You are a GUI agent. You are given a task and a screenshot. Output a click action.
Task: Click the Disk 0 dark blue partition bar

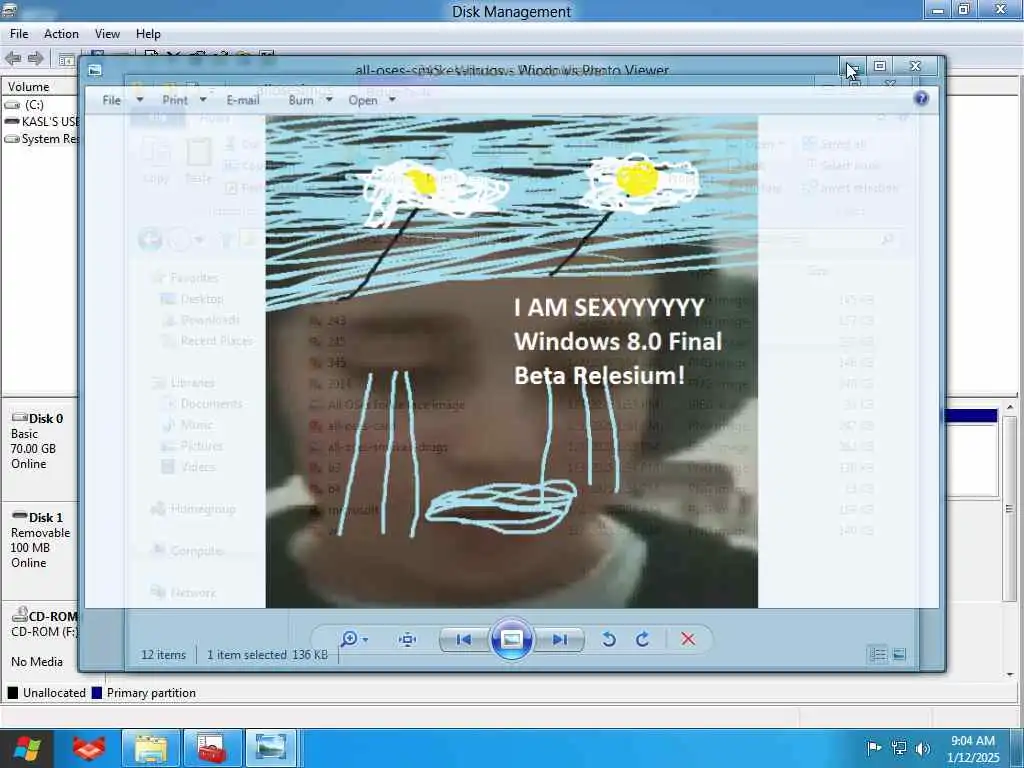click(x=971, y=415)
